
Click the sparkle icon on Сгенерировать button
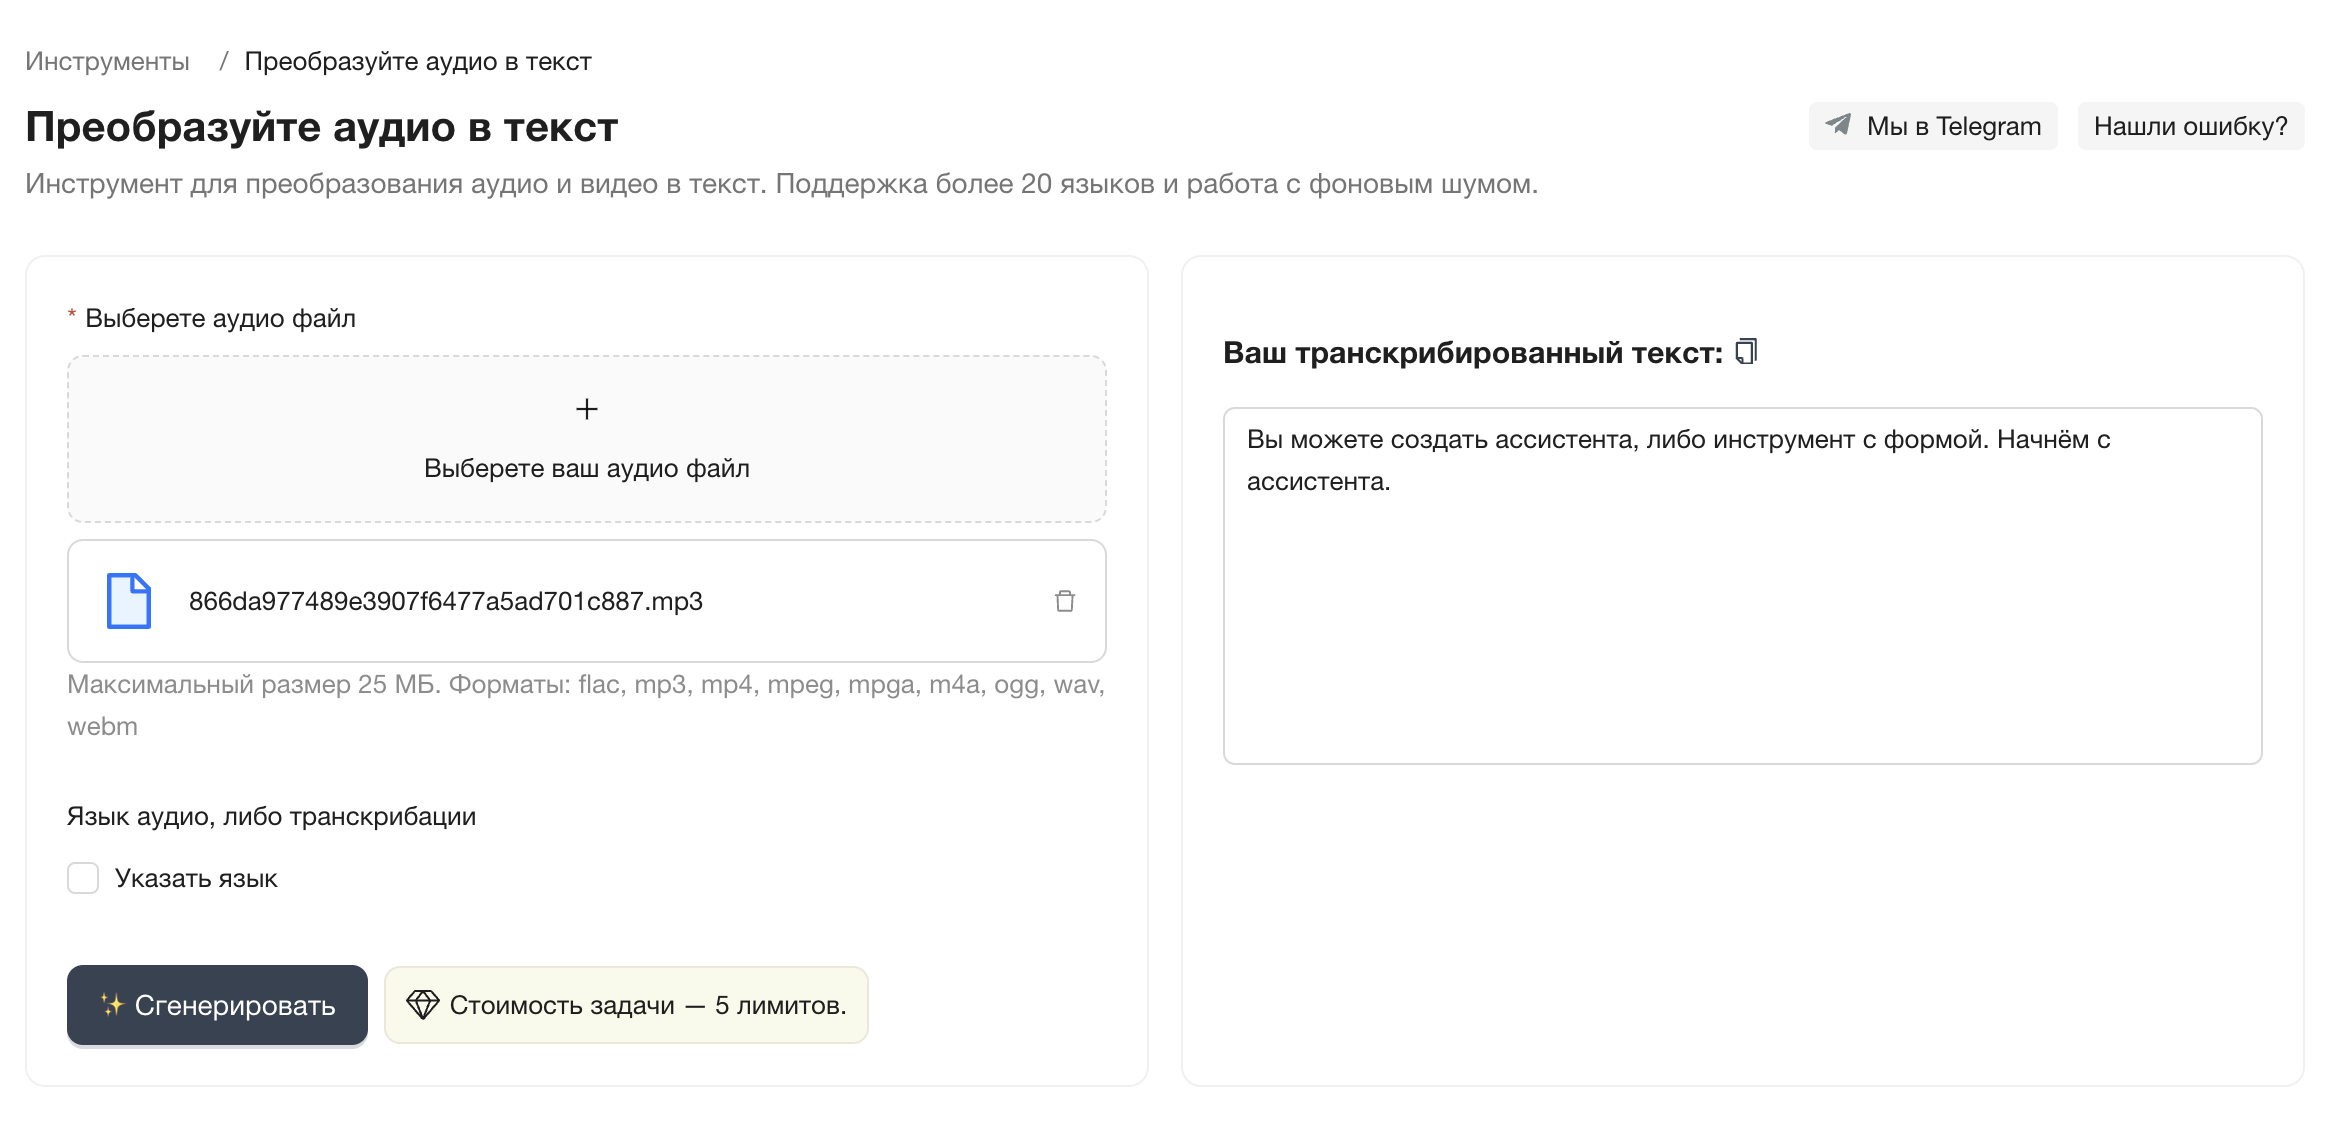[x=111, y=1005]
